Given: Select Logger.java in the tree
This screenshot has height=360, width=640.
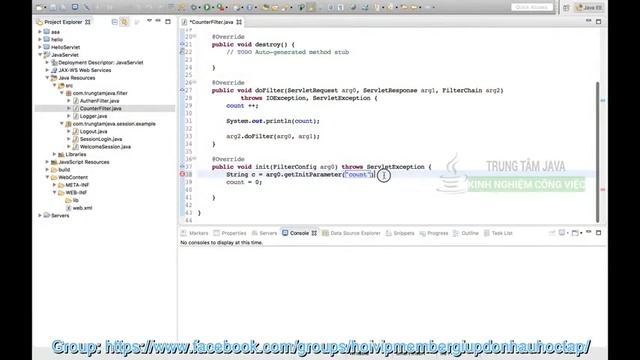Looking at the screenshot, I should click(93, 116).
